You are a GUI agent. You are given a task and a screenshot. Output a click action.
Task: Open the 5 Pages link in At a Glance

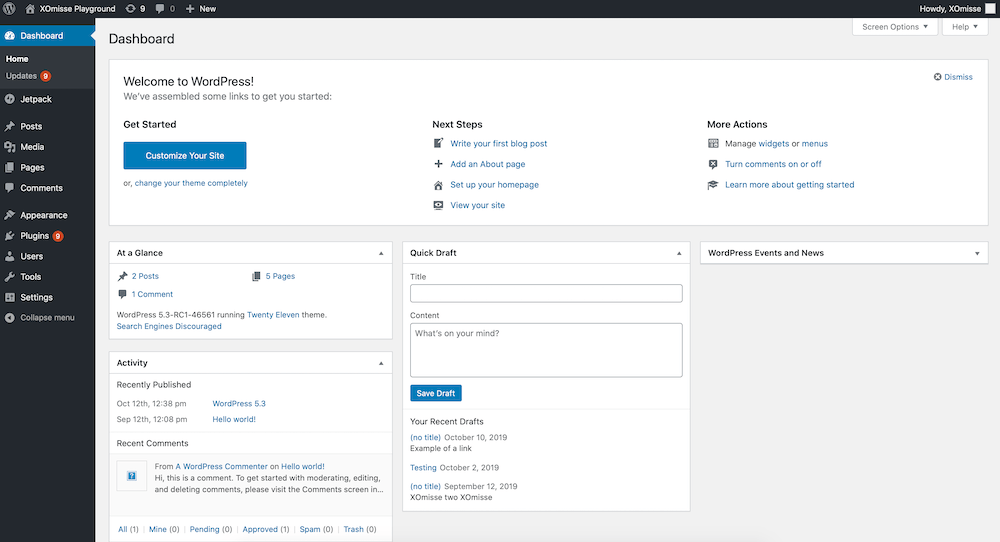[x=280, y=276]
